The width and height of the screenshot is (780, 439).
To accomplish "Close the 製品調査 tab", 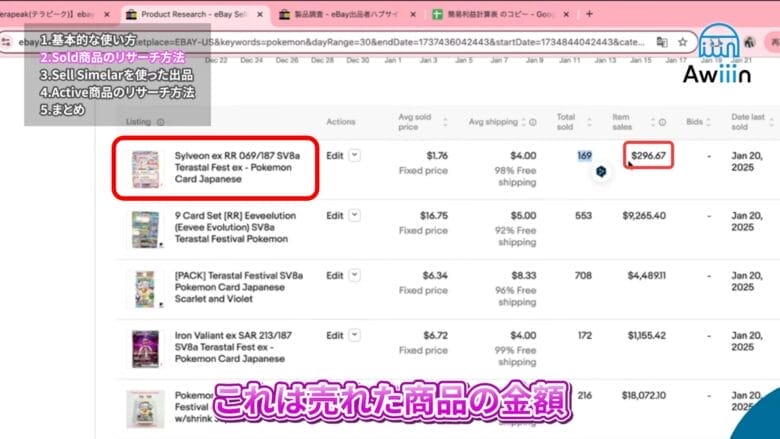I will point(412,14).
